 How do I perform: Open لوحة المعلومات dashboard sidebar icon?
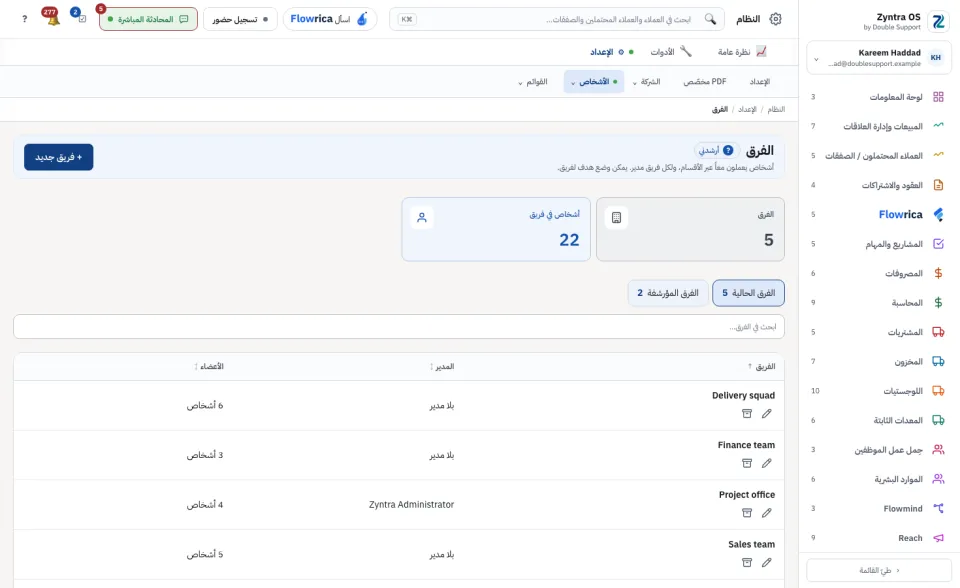point(938,97)
